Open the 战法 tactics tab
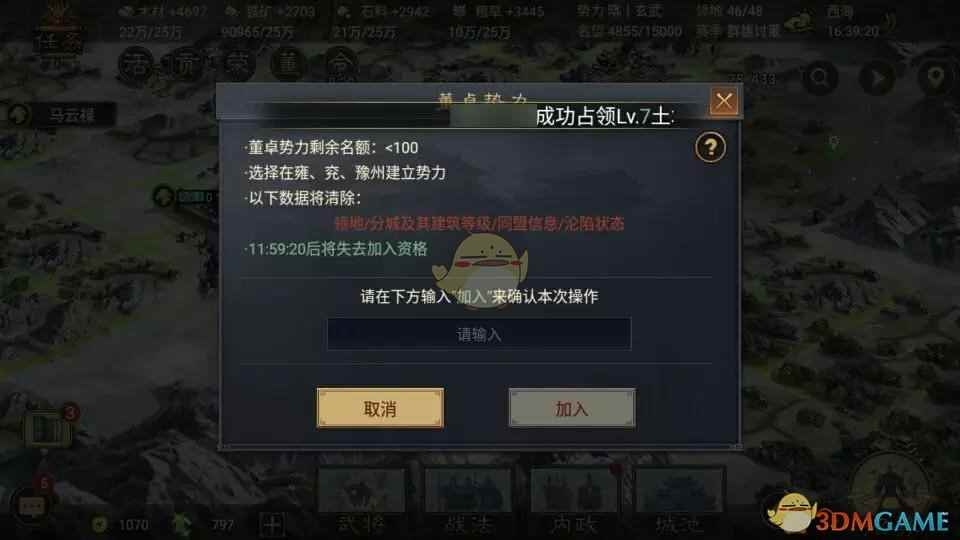Screen dimensions: 960x540 coord(468,501)
